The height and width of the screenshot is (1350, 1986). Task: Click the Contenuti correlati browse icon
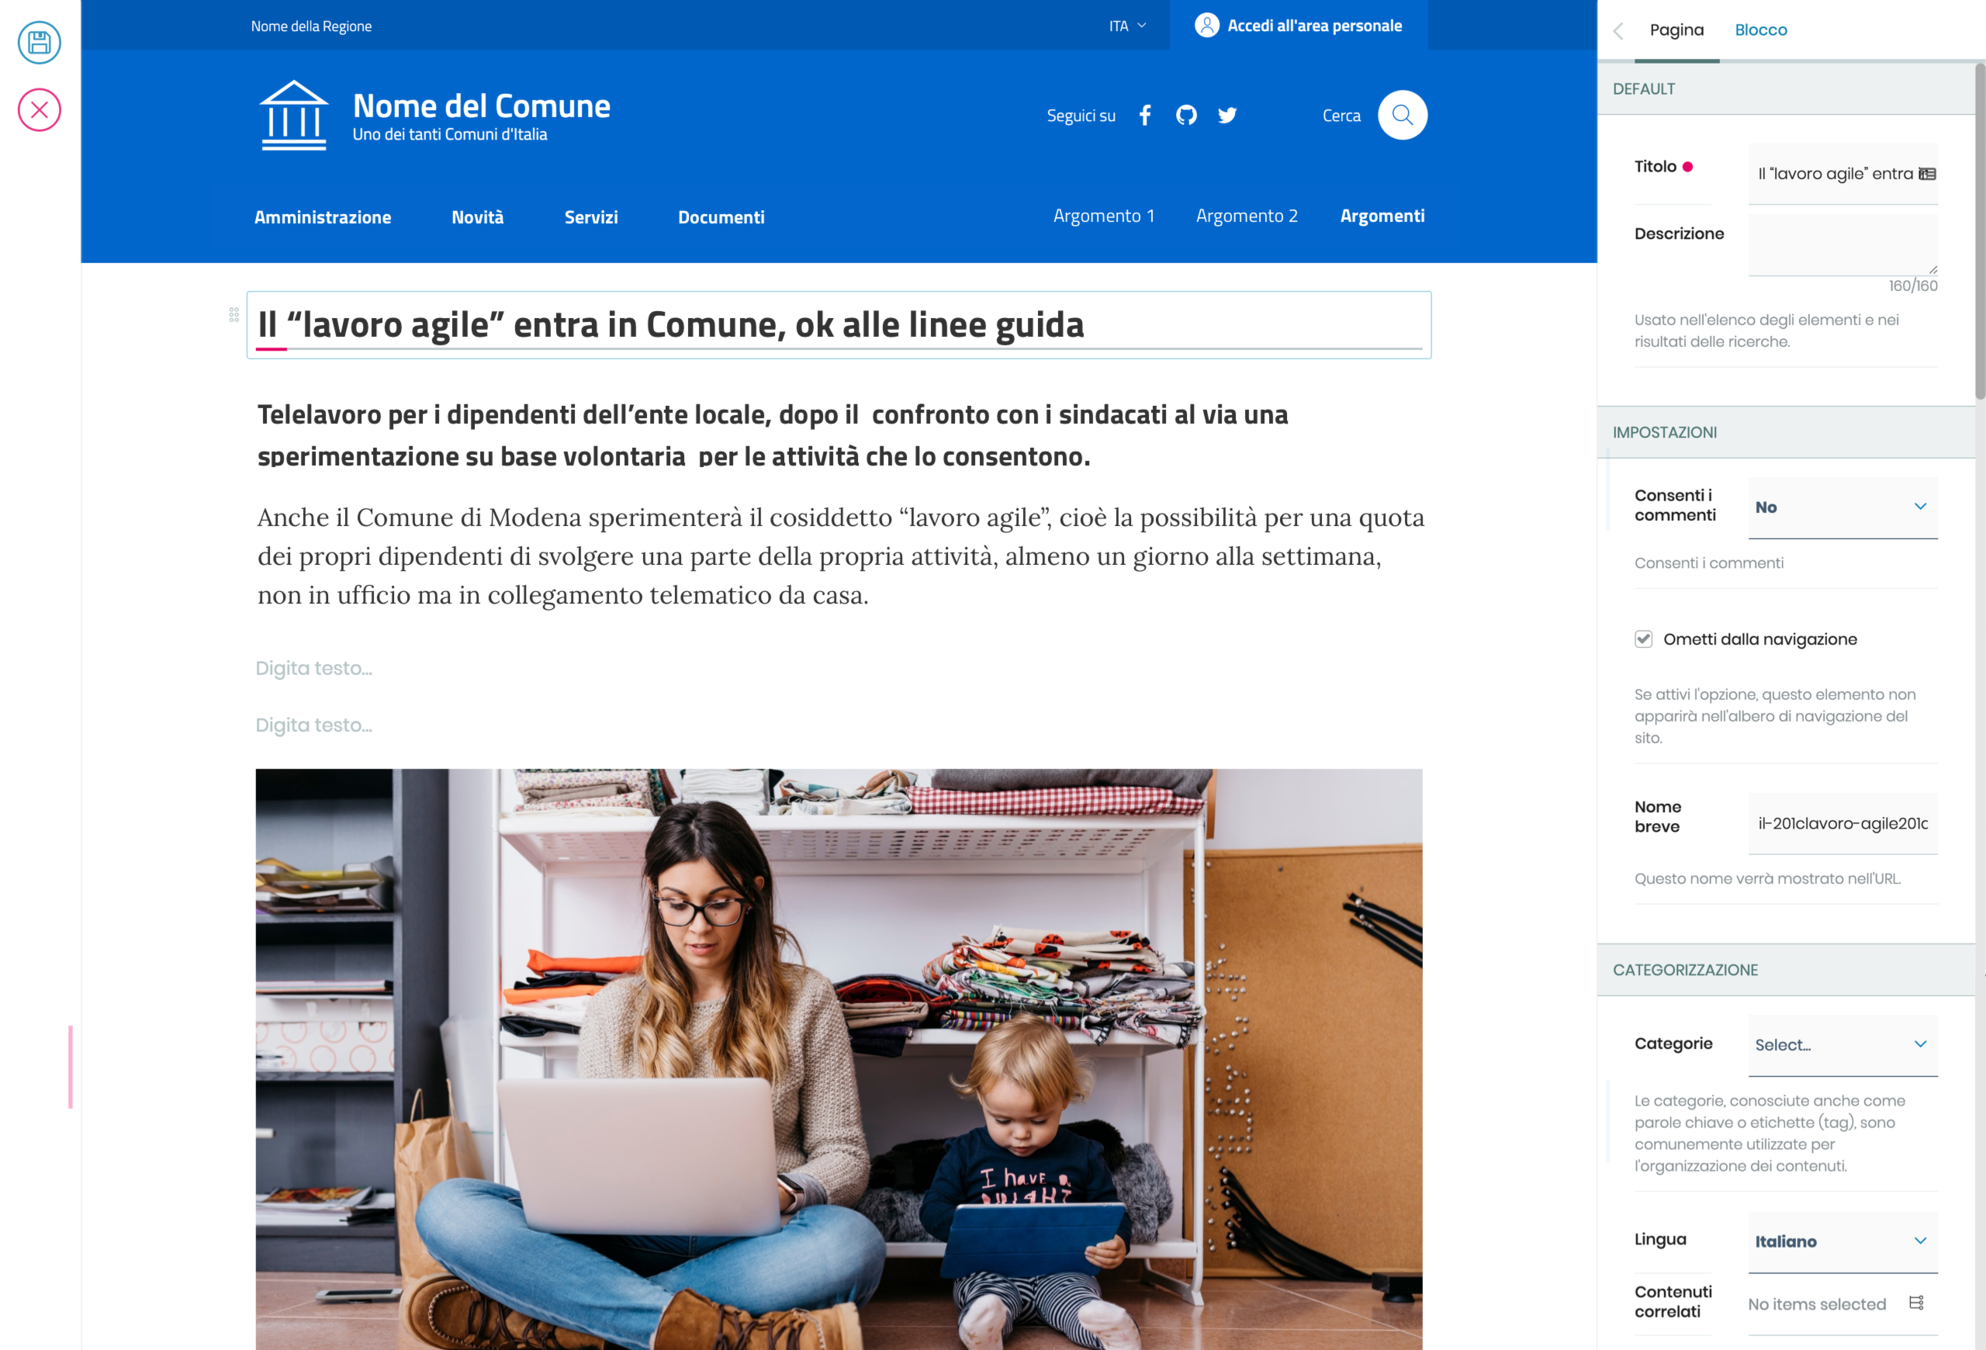[x=1916, y=1303]
